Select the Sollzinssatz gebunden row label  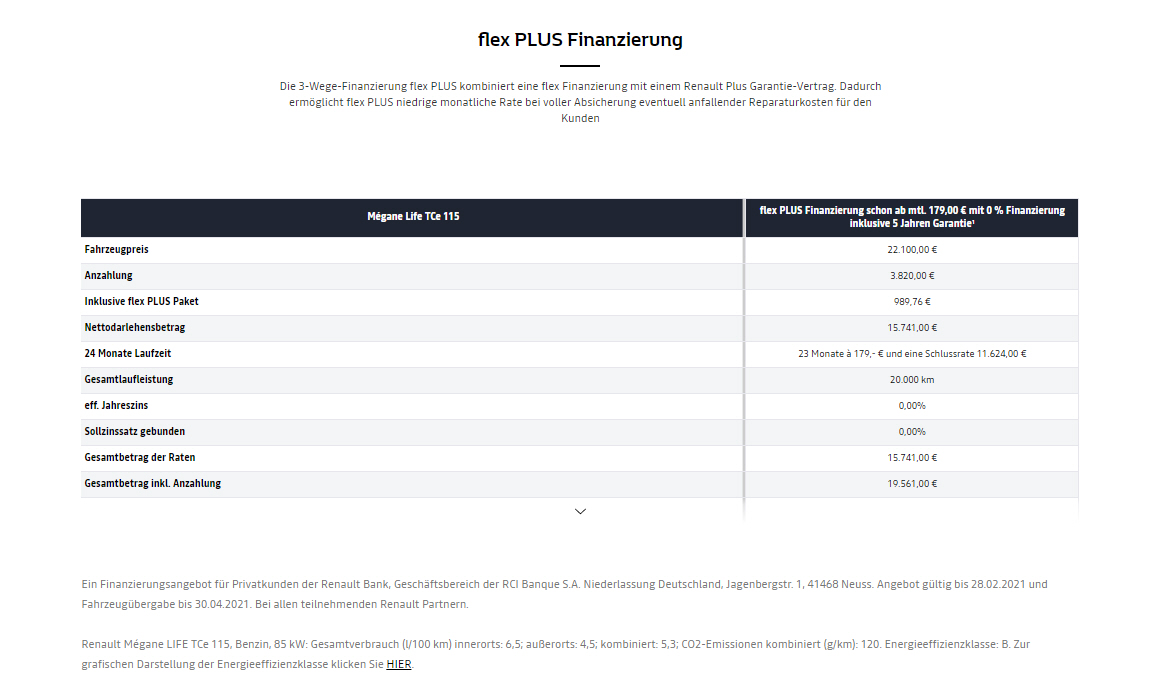[x=135, y=432]
